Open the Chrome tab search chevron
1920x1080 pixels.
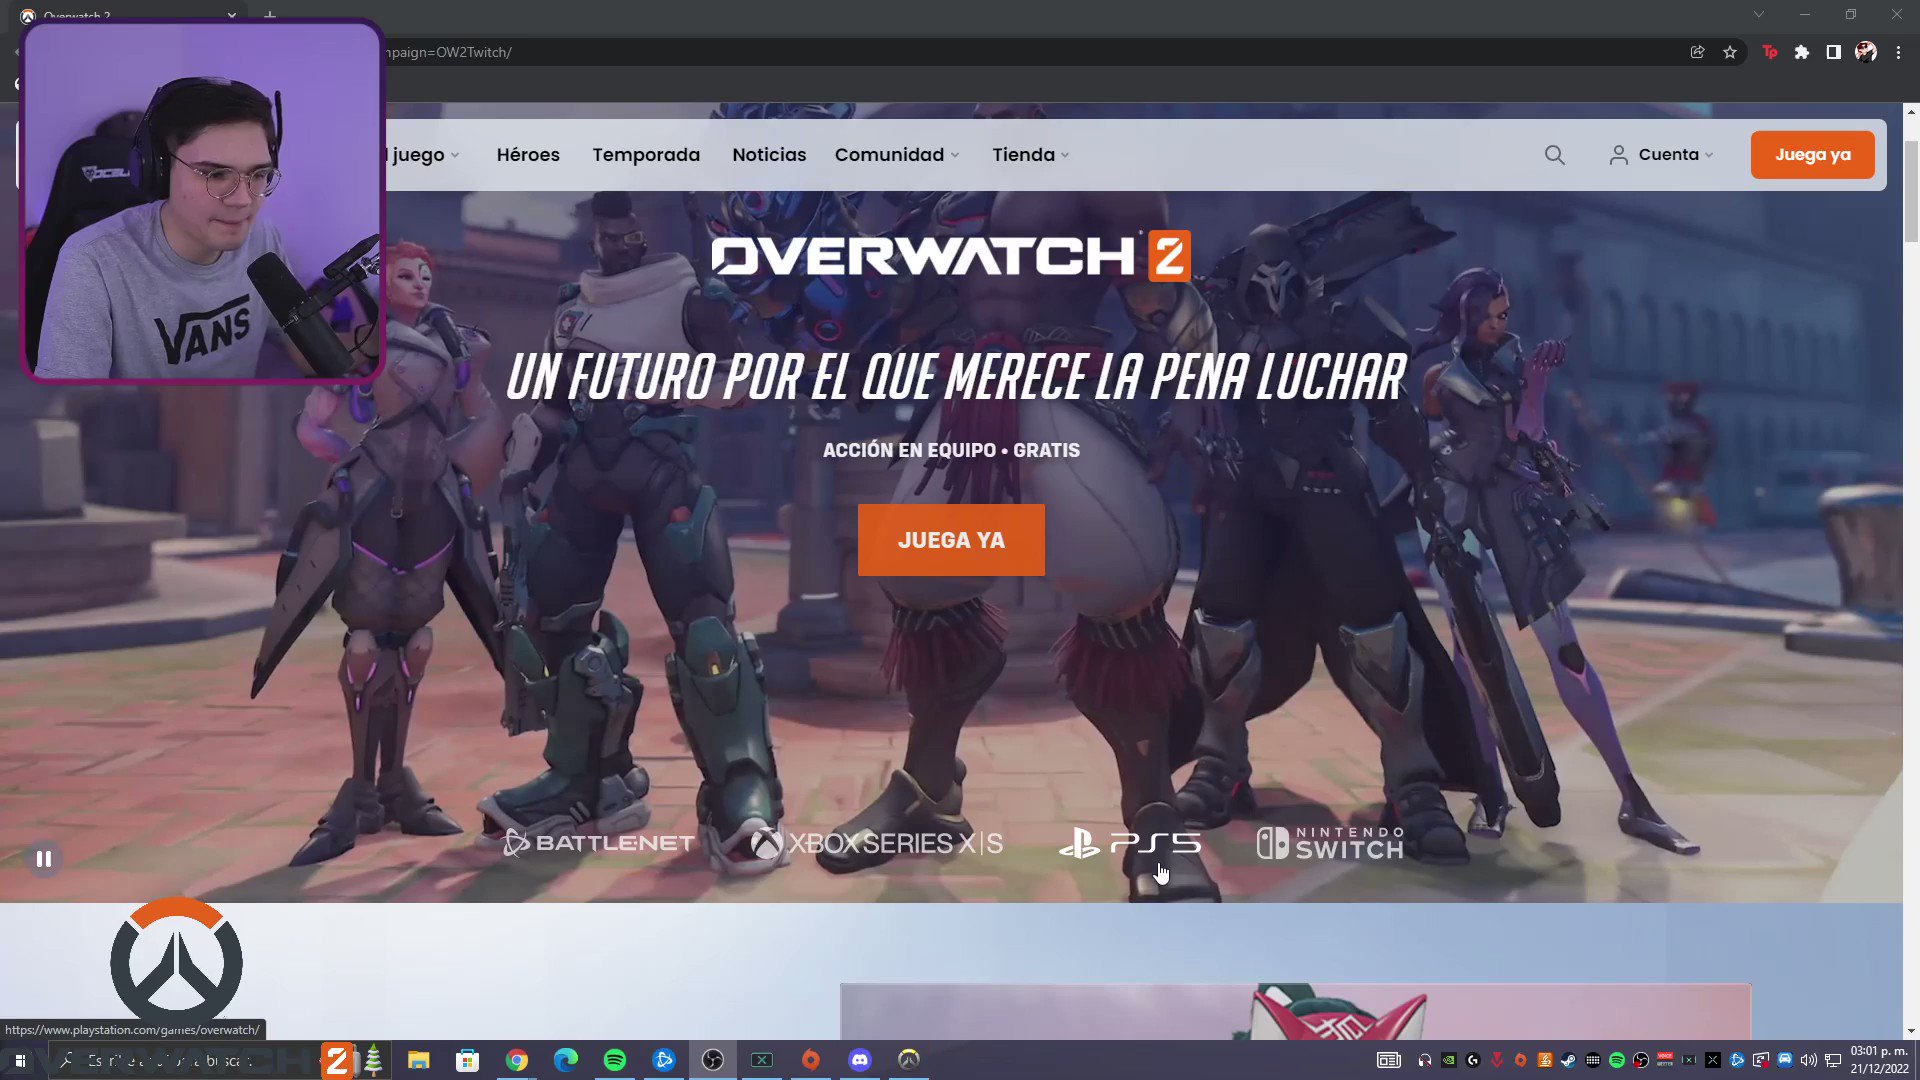point(1758,14)
